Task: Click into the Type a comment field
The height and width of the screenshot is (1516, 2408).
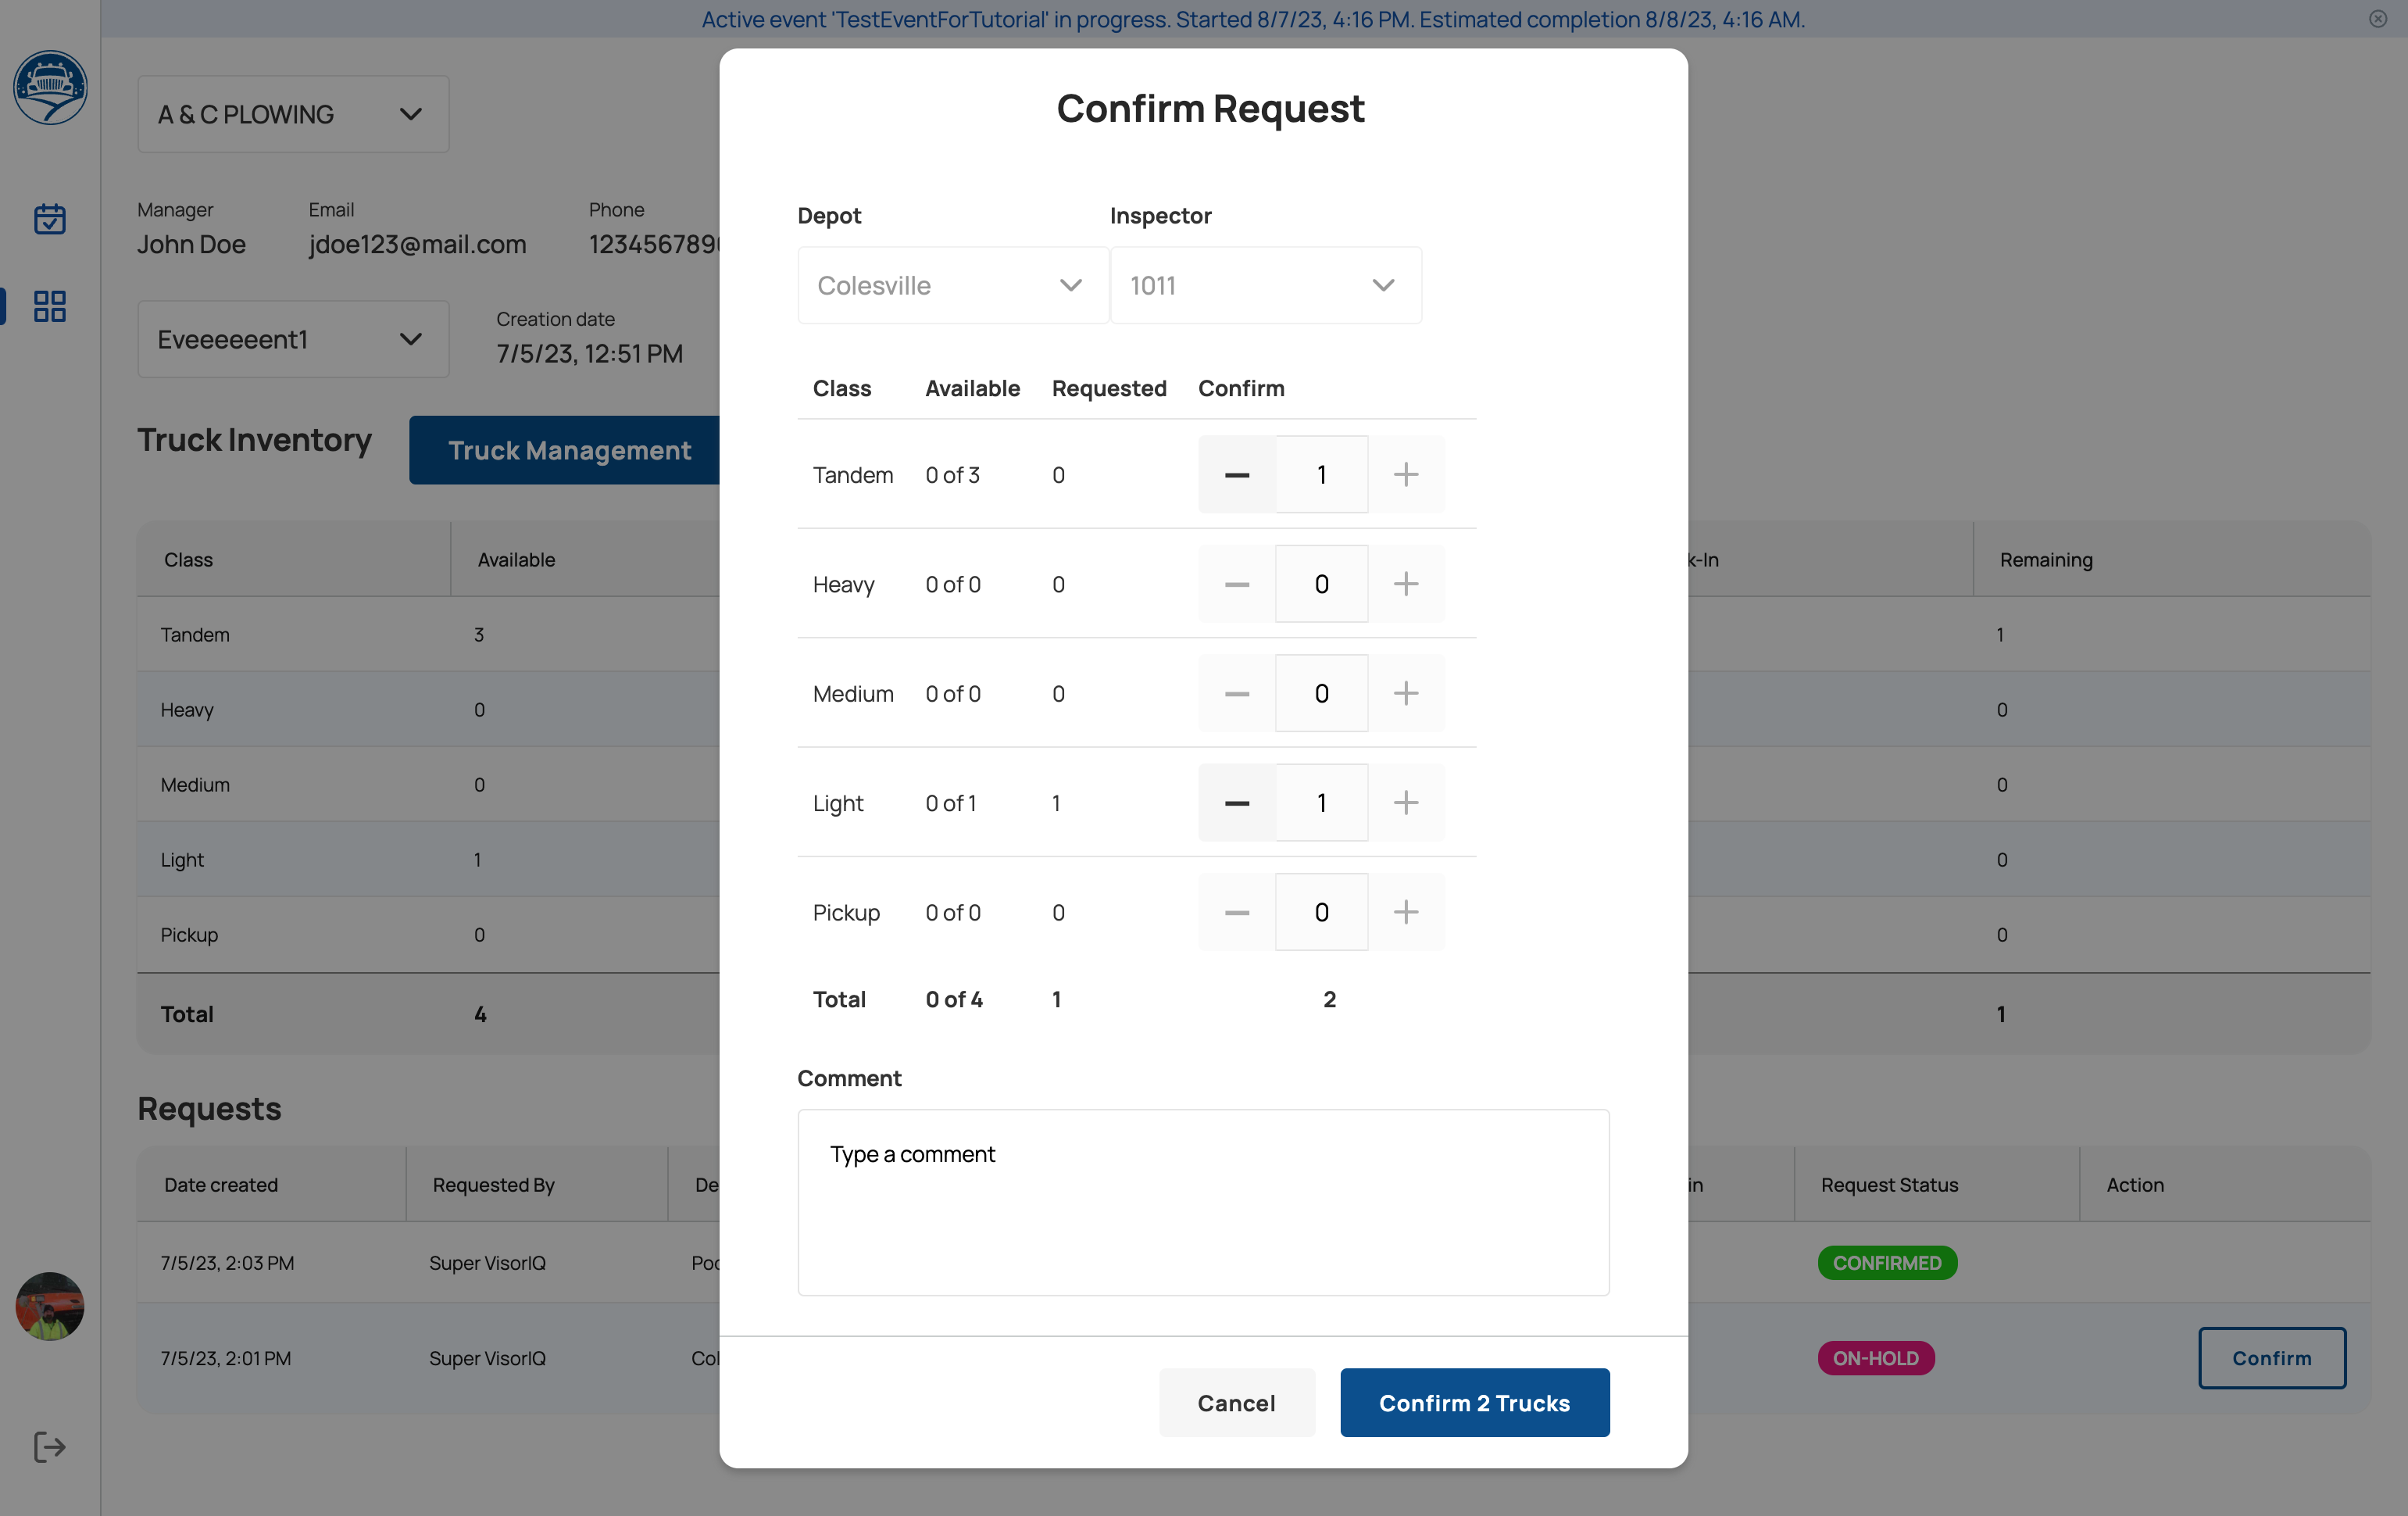Action: click(1203, 1202)
